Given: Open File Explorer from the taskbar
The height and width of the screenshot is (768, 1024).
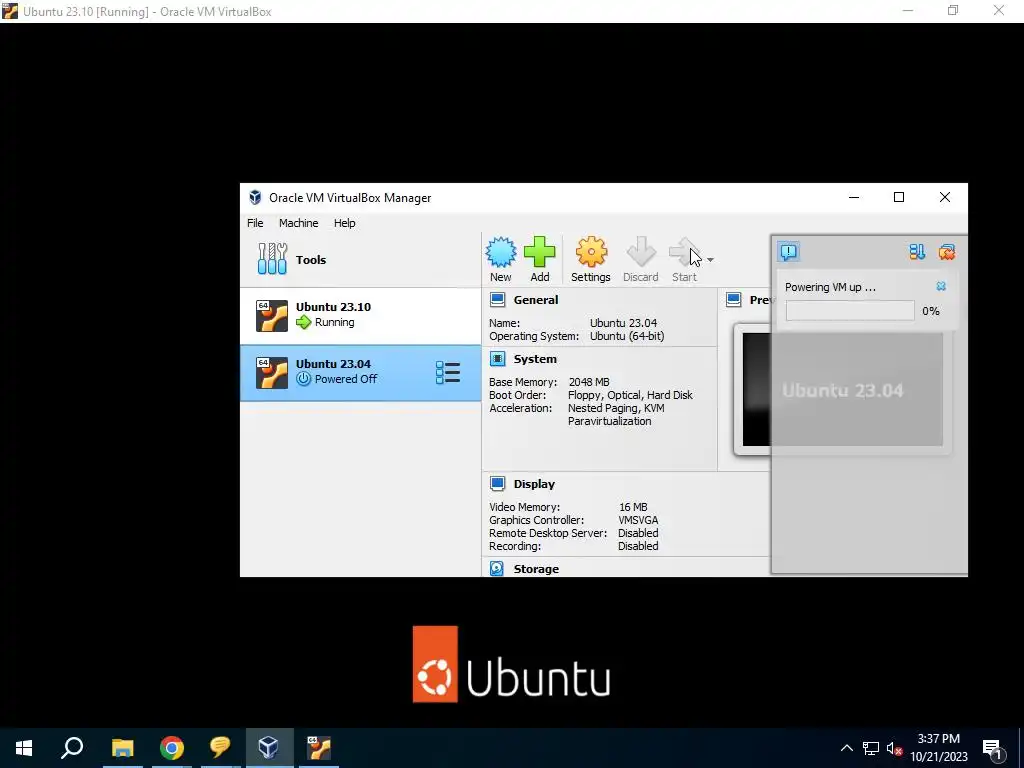Looking at the screenshot, I should click(122, 748).
